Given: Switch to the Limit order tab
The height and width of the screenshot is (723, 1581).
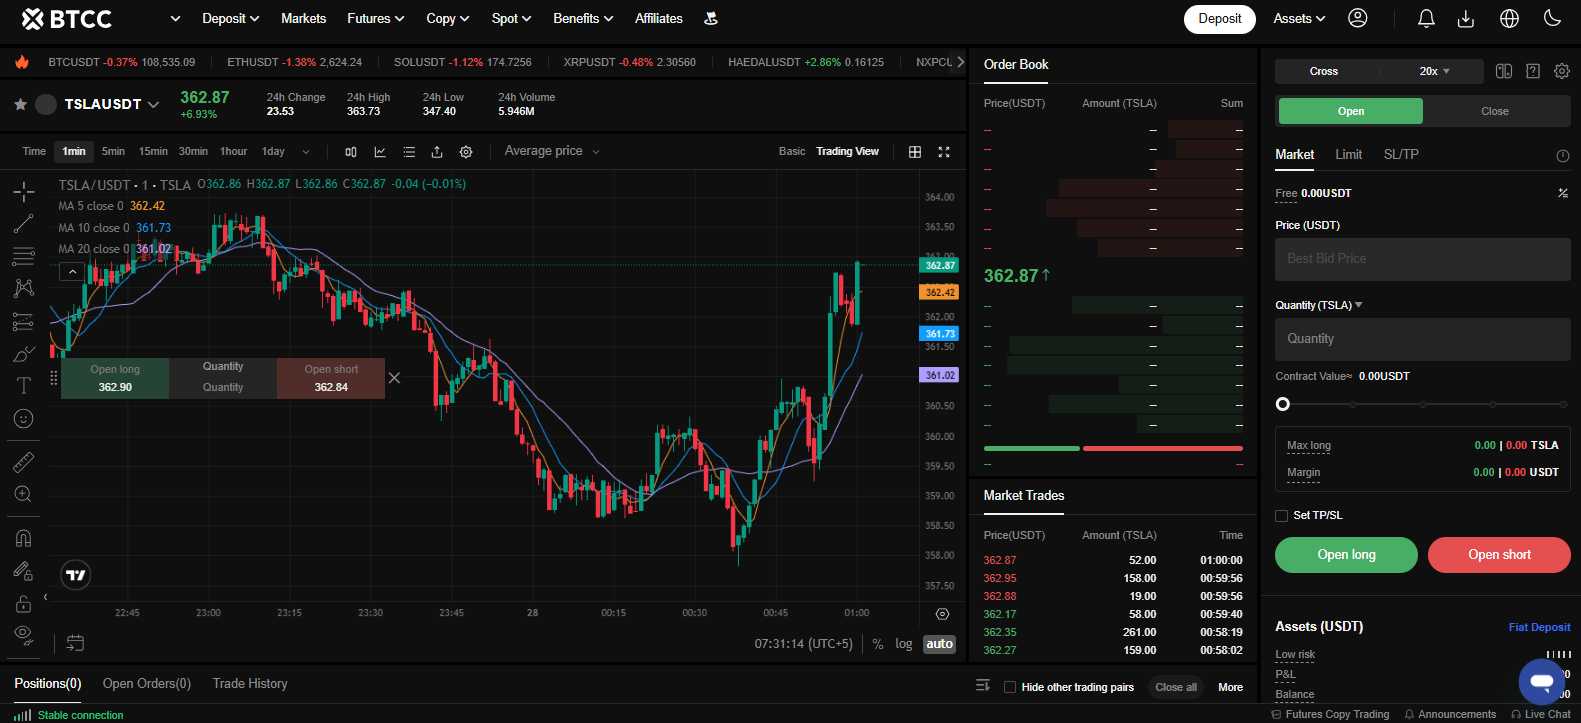Looking at the screenshot, I should coord(1348,154).
